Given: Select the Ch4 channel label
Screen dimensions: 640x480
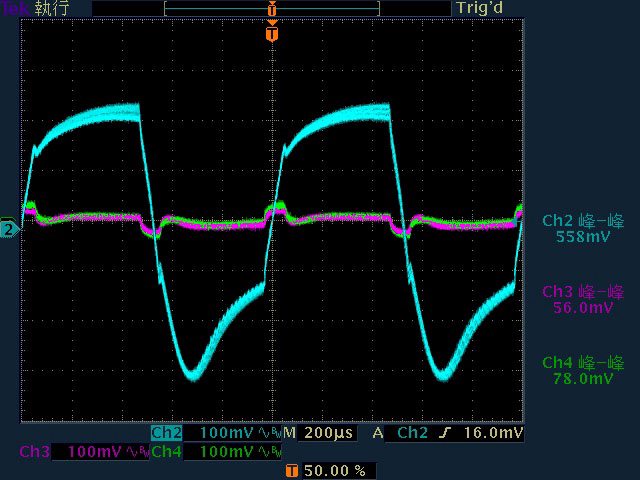Looking at the screenshot, I should pyautogui.click(x=166, y=452).
